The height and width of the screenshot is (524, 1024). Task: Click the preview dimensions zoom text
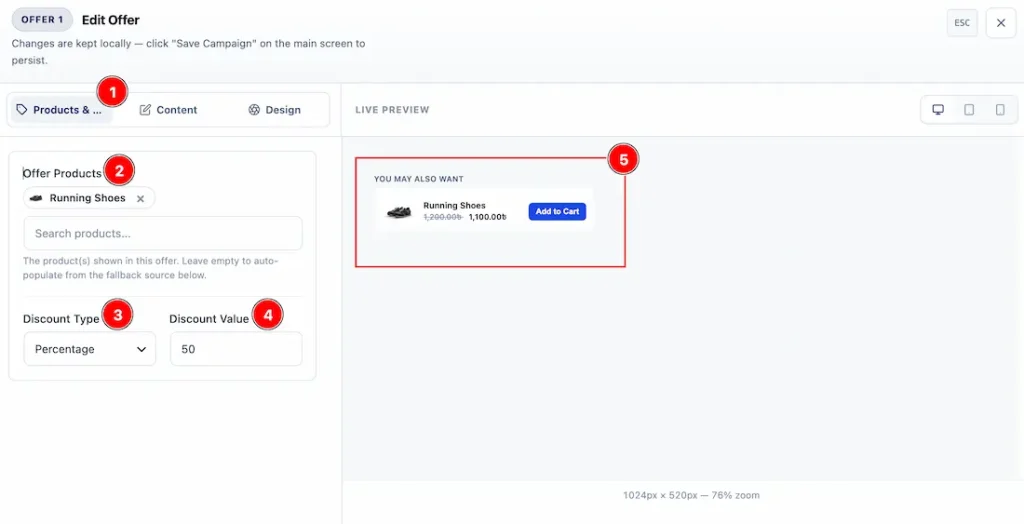[691, 495]
